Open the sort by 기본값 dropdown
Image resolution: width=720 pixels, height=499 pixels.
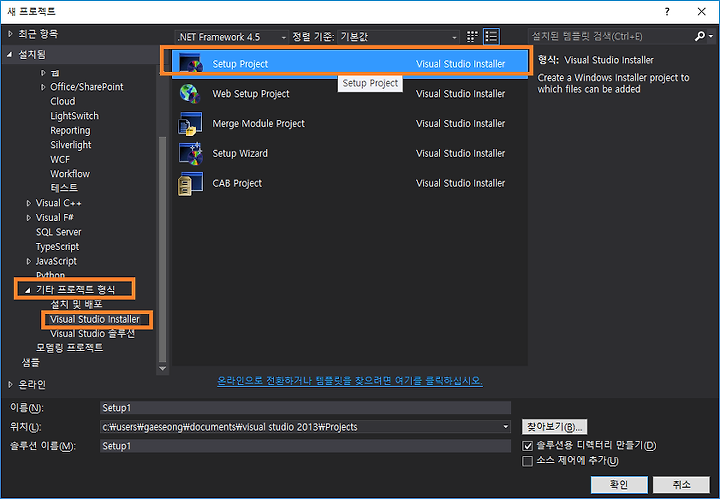399,37
